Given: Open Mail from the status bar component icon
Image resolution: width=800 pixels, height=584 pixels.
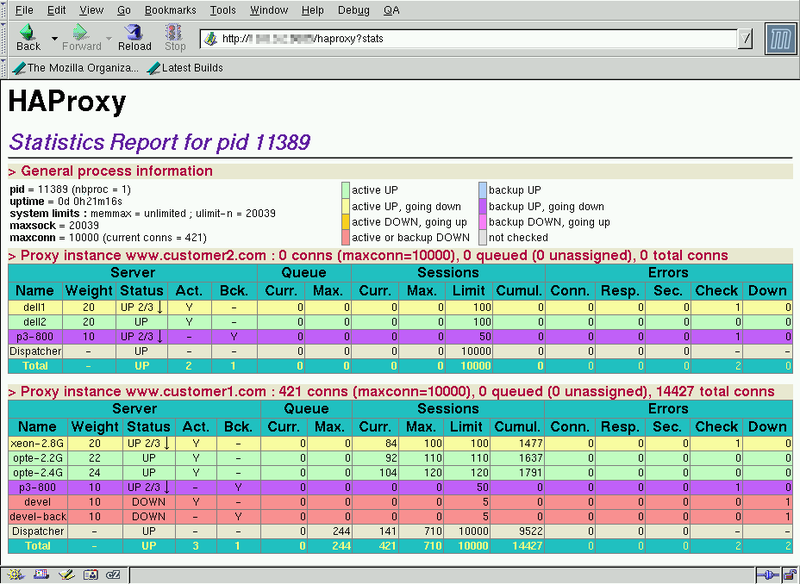Looking at the screenshot, I should click(41, 575).
